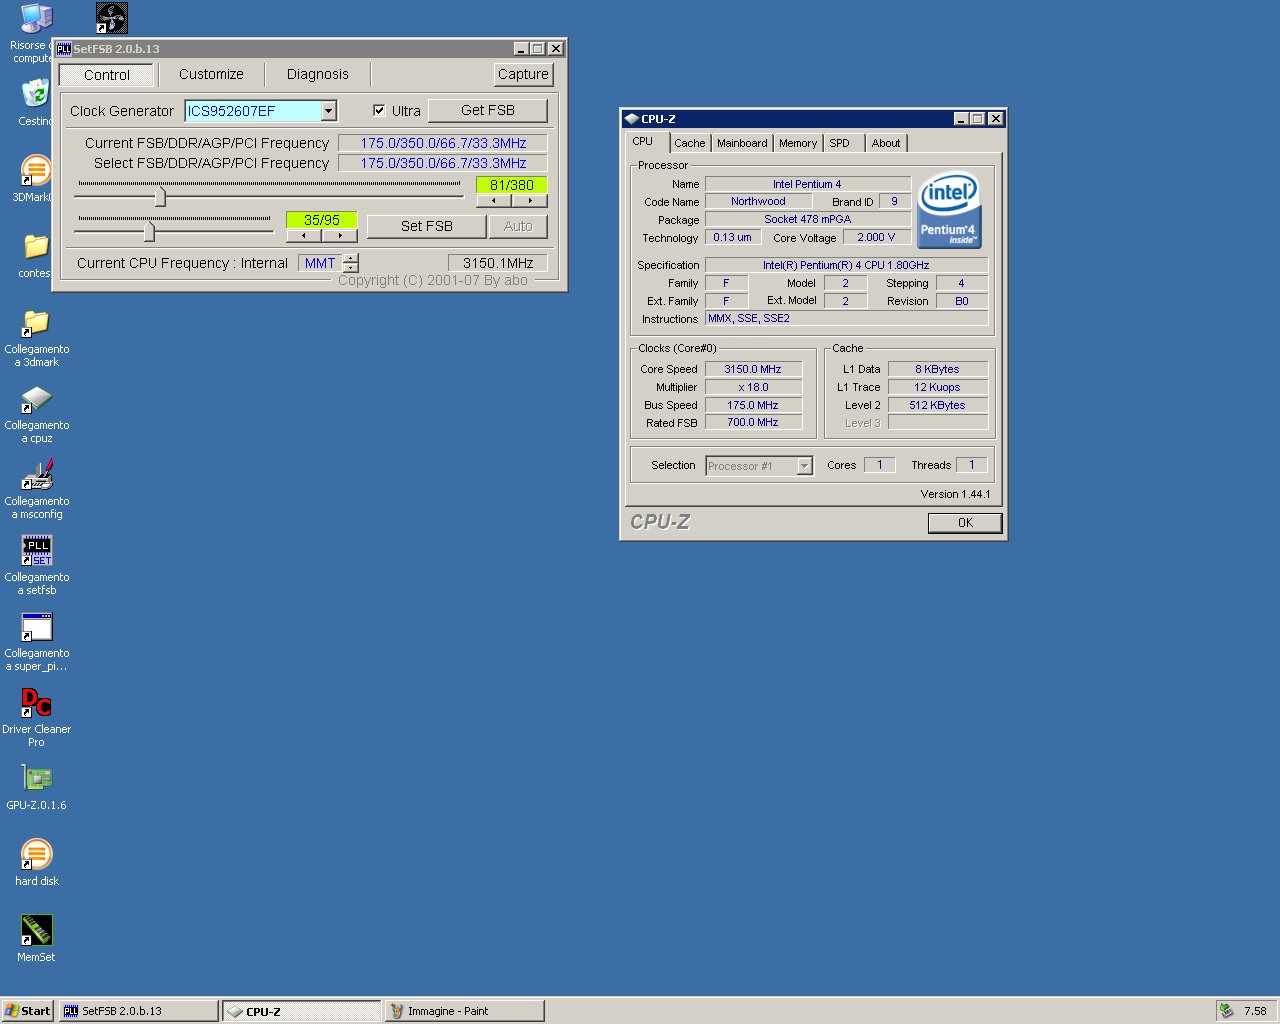Open Driver Cleaner Pro desktop icon
This screenshot has width=1280, height=1024.
click(36, 702)
